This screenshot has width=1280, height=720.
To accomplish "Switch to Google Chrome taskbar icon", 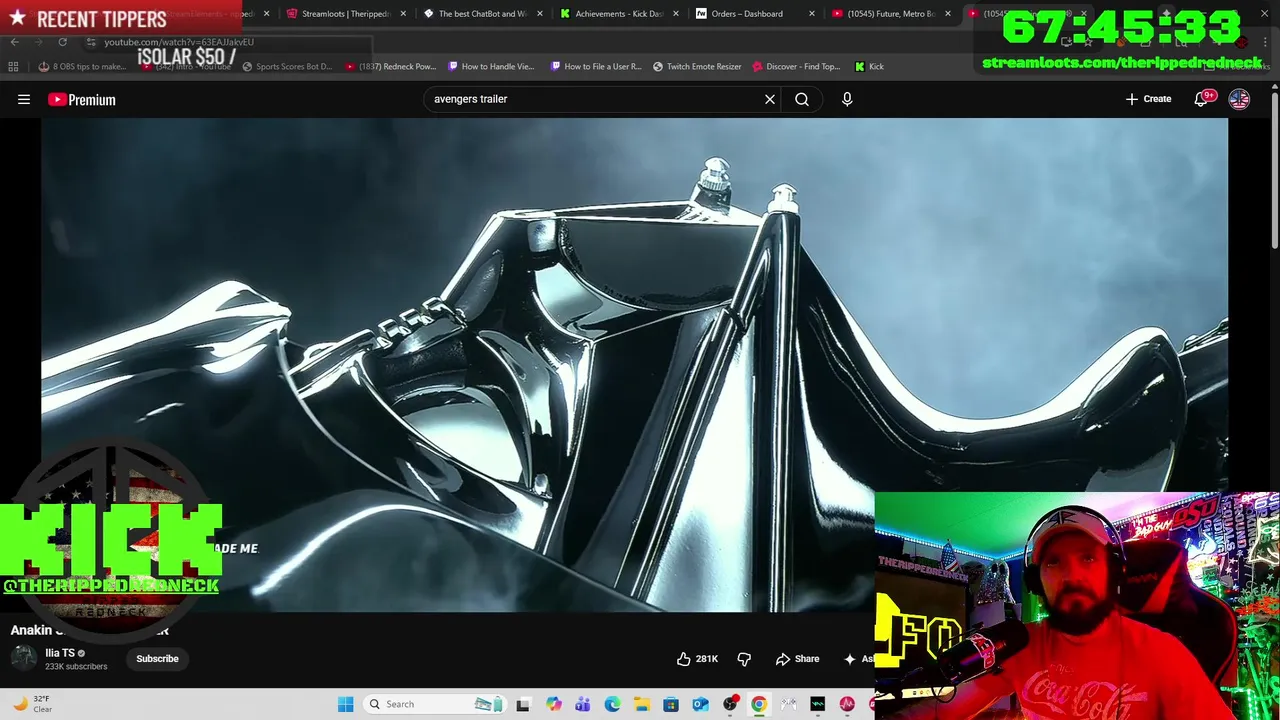I will coord(759,704).
